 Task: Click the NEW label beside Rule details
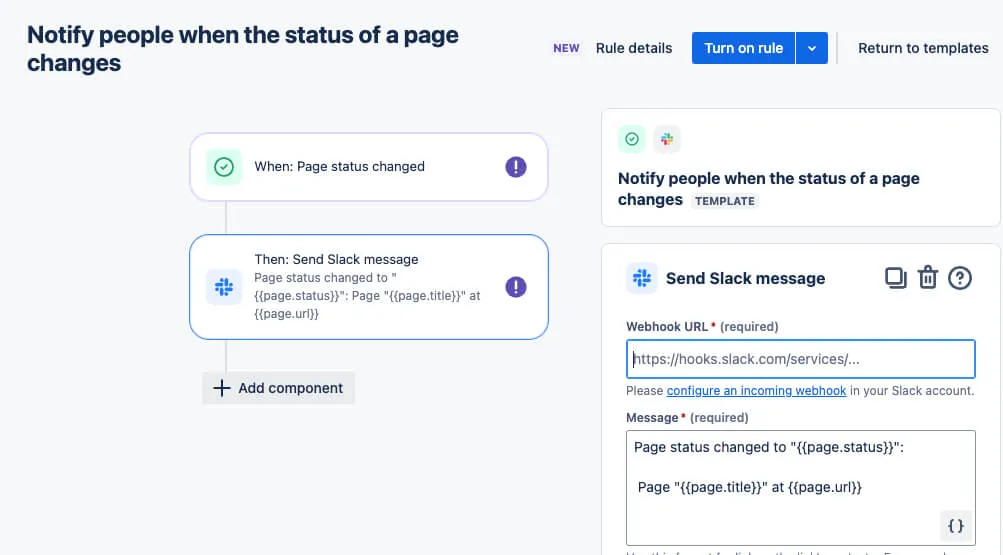point(566,48)
